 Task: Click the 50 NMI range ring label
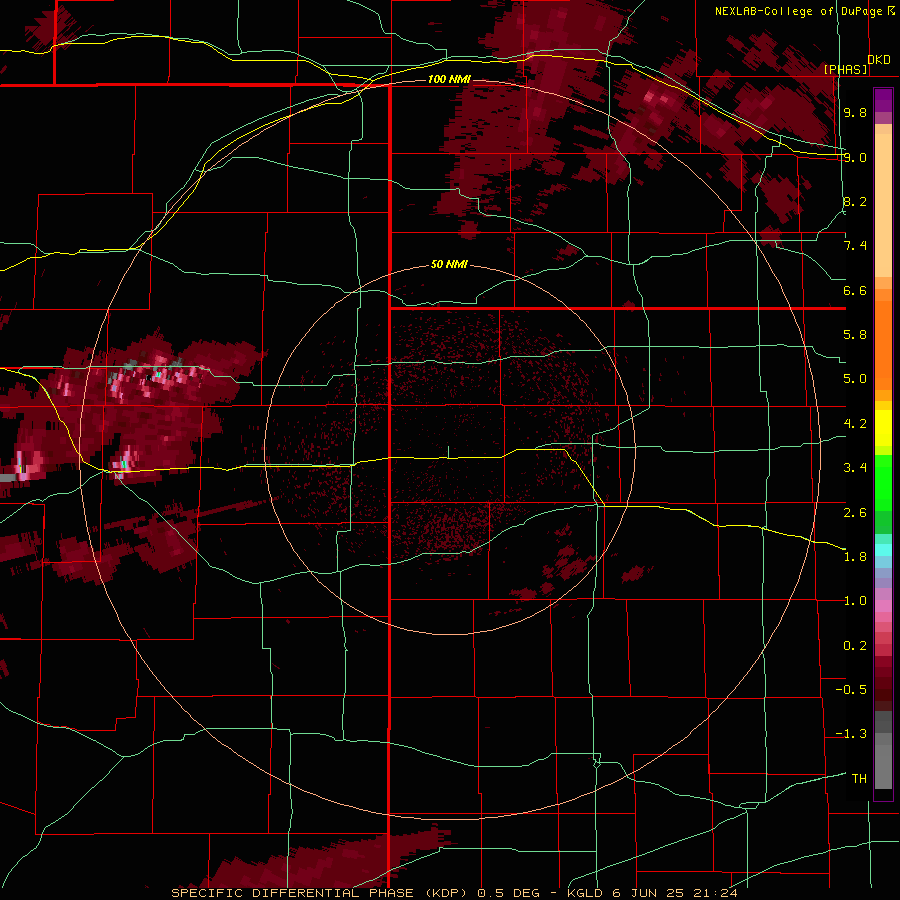(449, 264)
